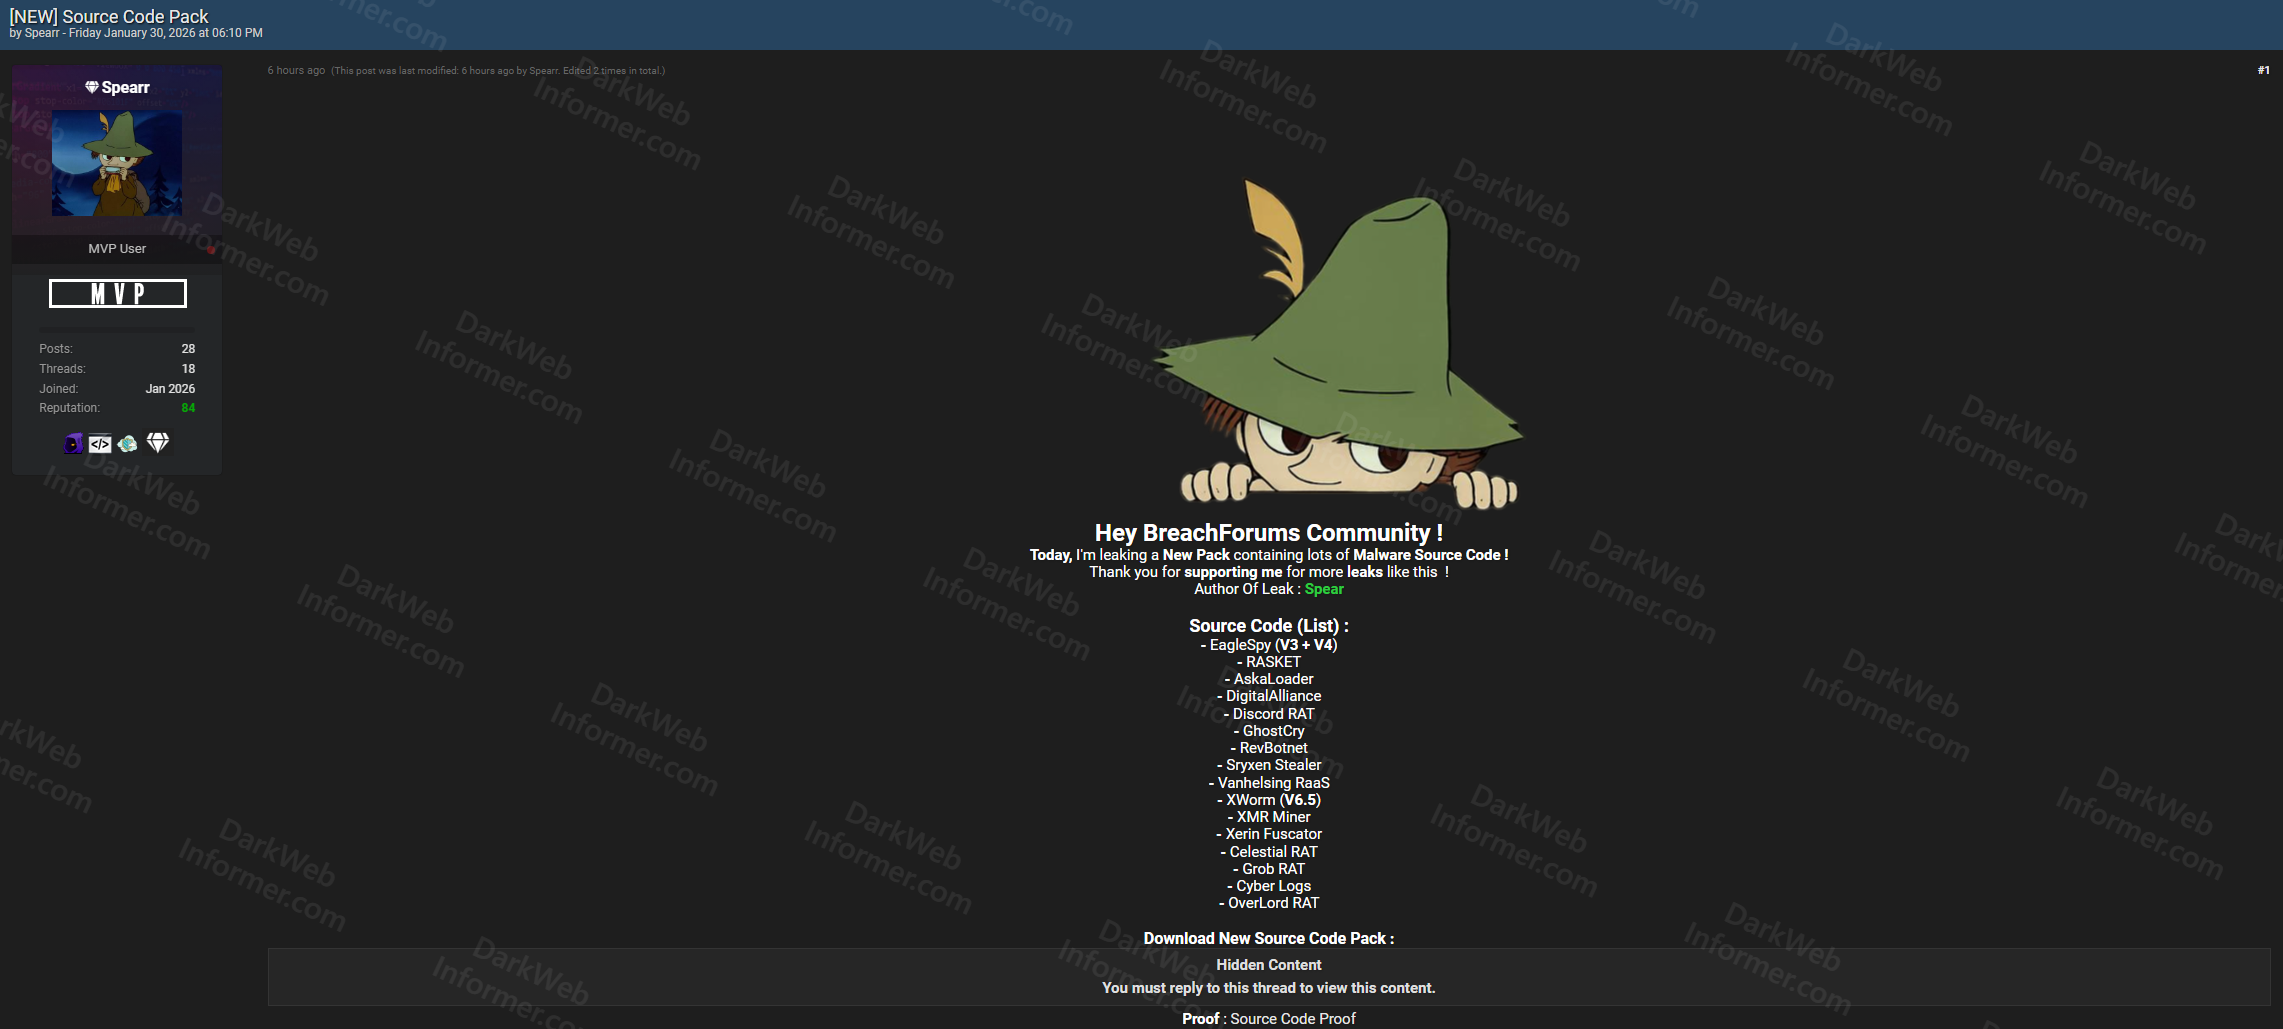Click the Threads count 18
This screenshot has width=2283, height=1029.
pos(188,369)
